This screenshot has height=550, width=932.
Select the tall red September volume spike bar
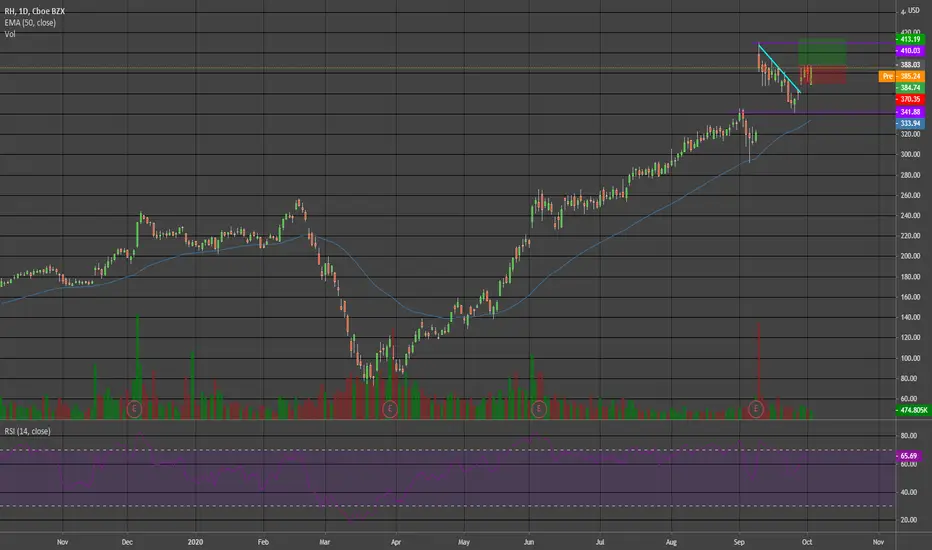pyautogui.click(x=758, y=371)
